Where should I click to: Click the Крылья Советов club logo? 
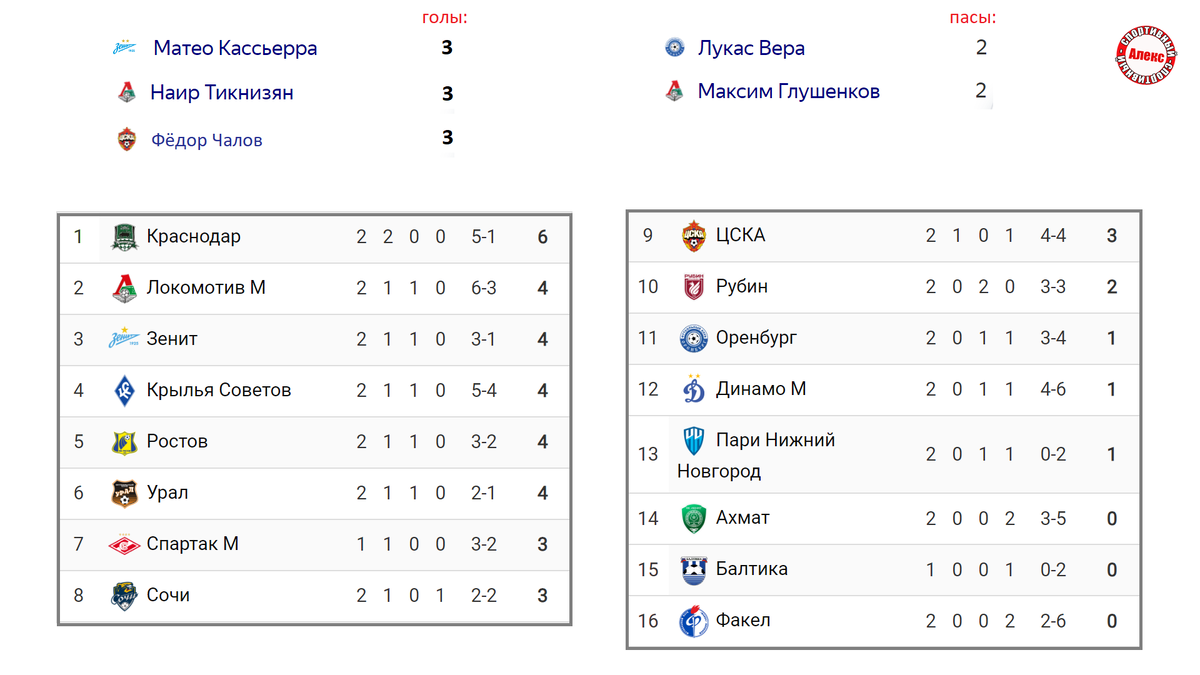click(x=124, y=391)
